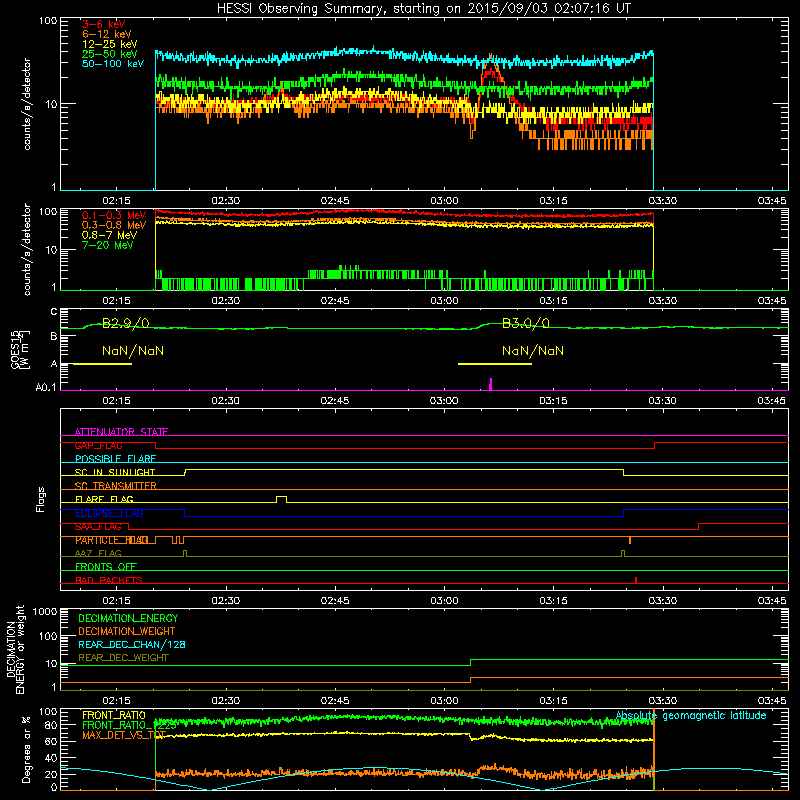Select the yellow FRONT_RATIO legend label
Screen dimensions: 800x800
[114, 715]
